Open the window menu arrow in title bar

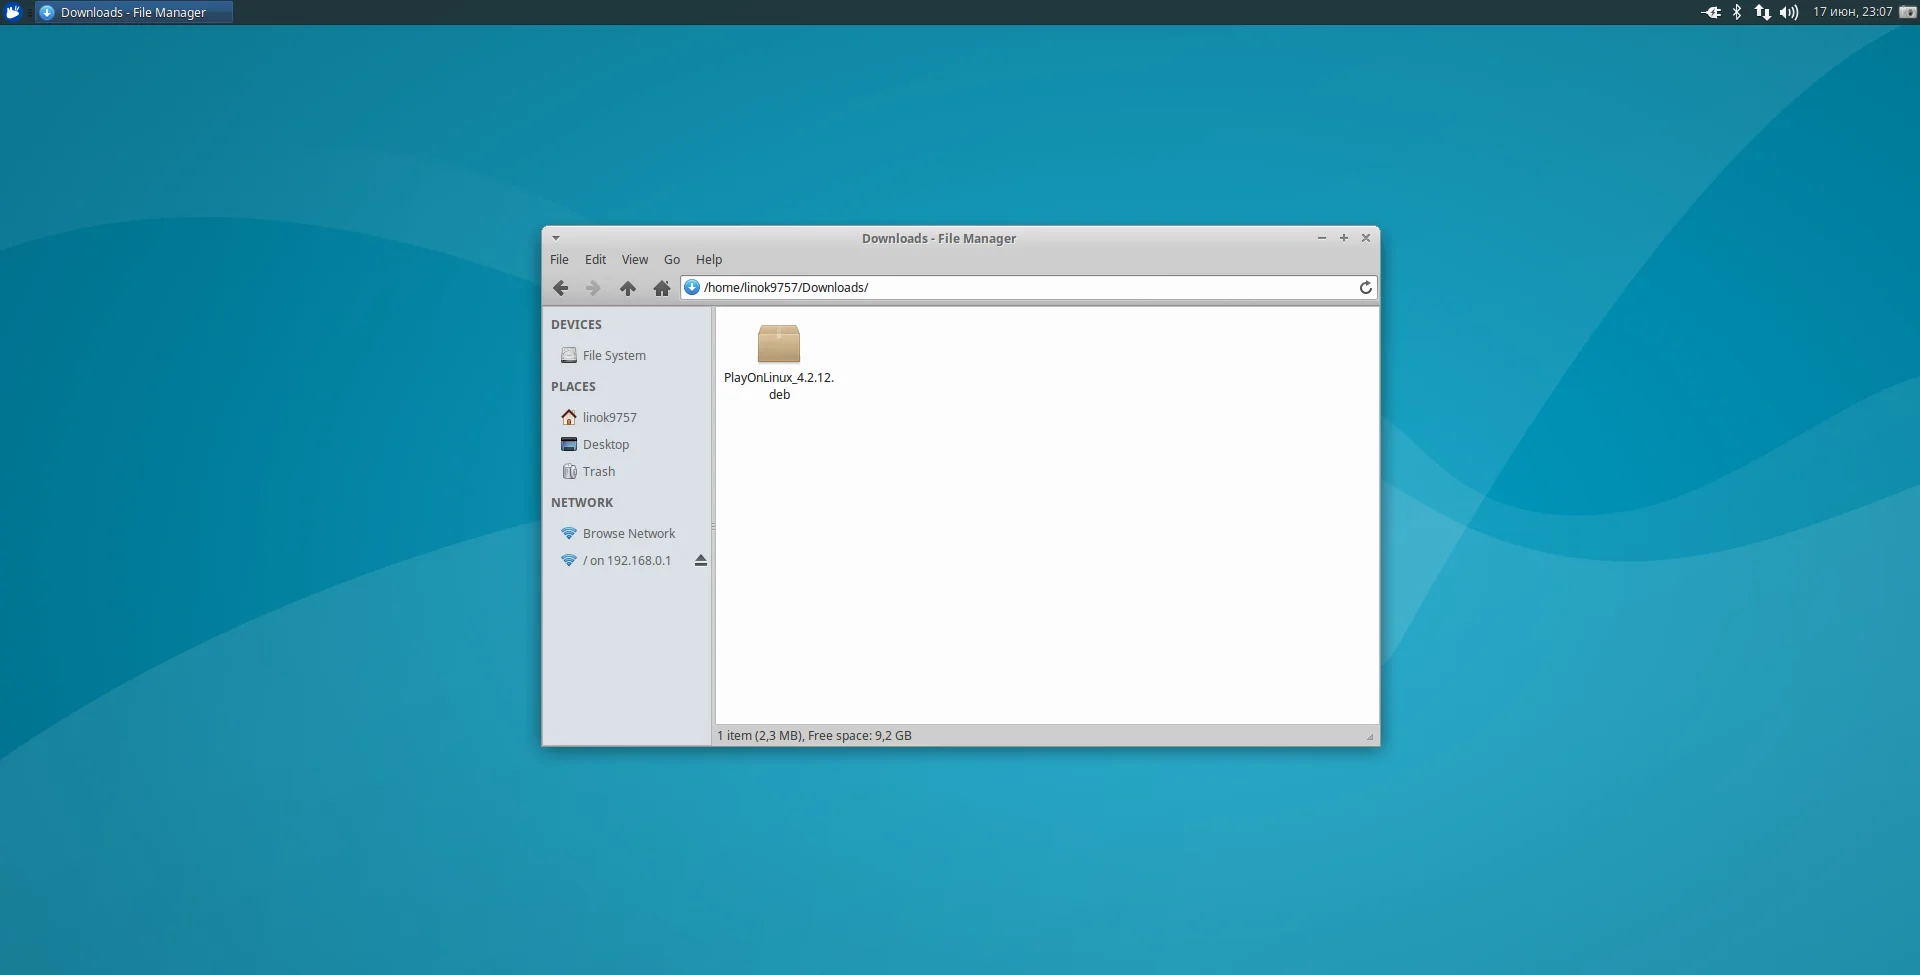556,238
